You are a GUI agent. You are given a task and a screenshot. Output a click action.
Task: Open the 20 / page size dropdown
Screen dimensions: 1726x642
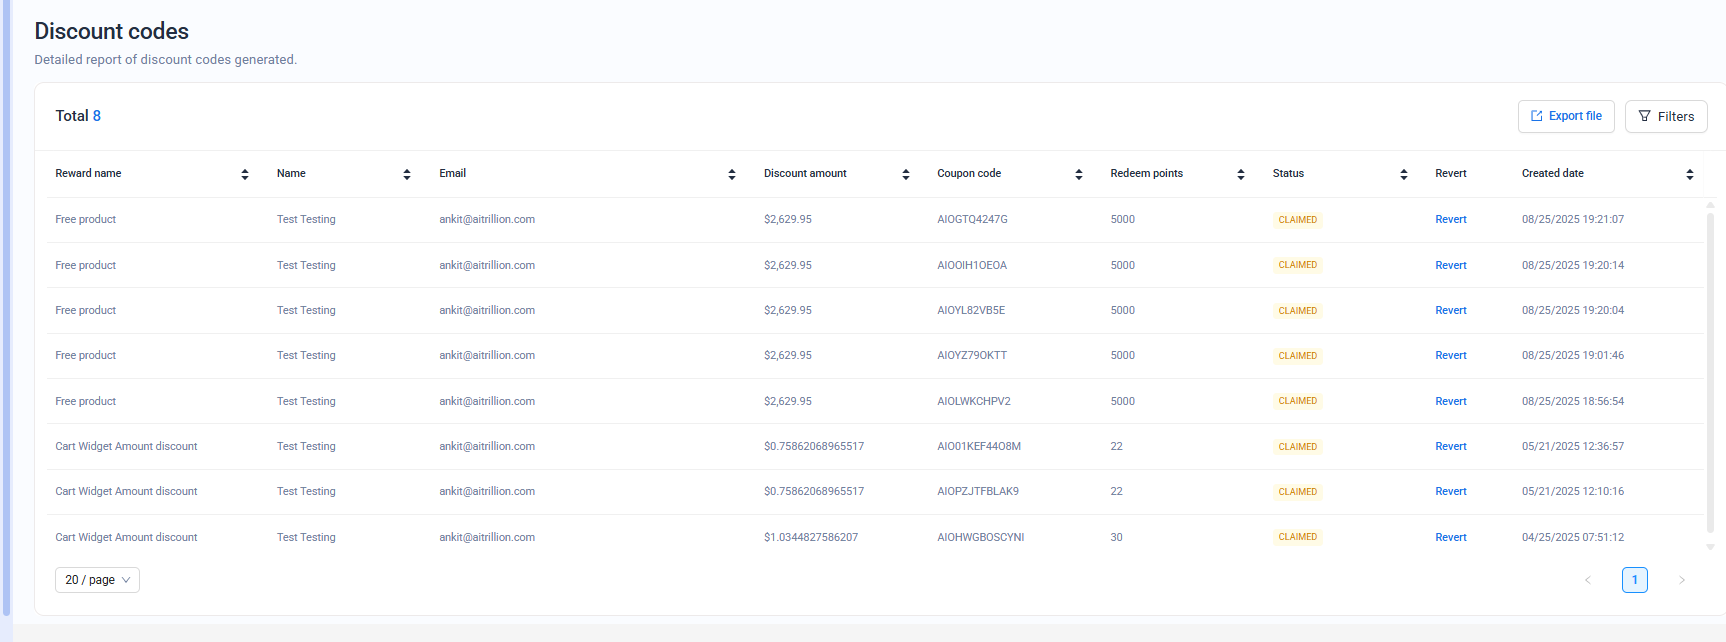[97, 580]
